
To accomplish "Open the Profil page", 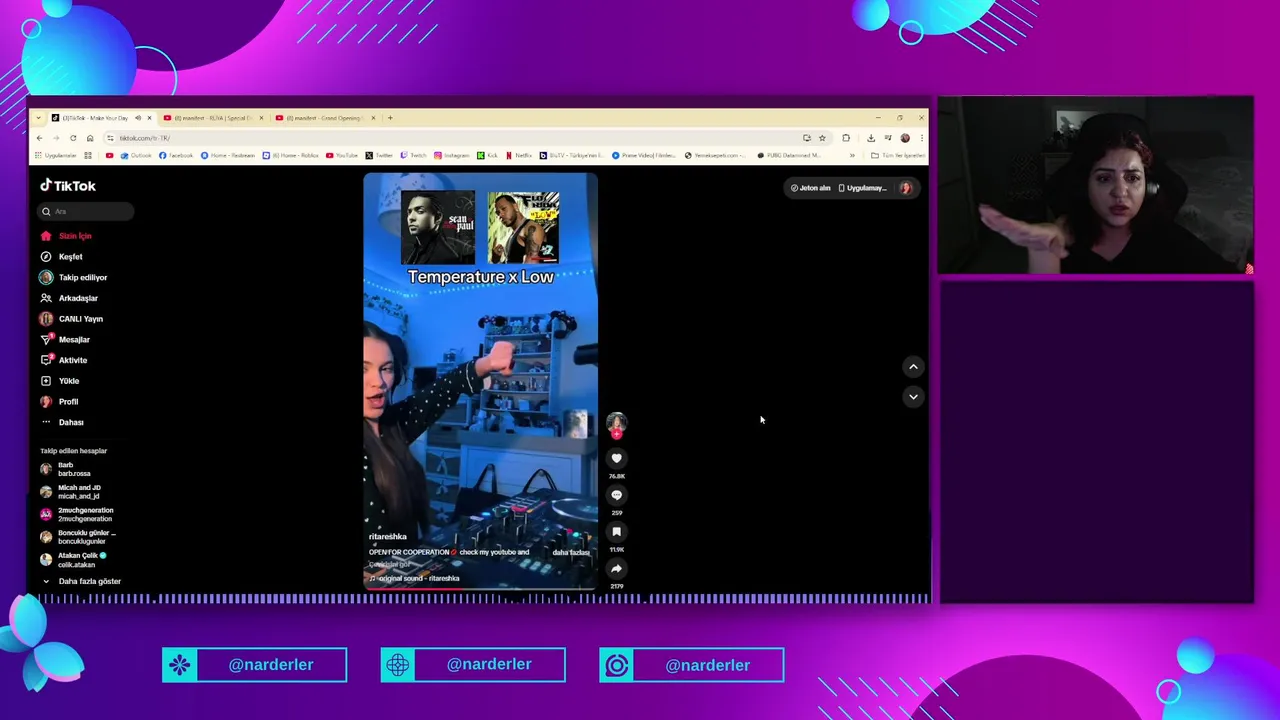I will pos(60,402).
